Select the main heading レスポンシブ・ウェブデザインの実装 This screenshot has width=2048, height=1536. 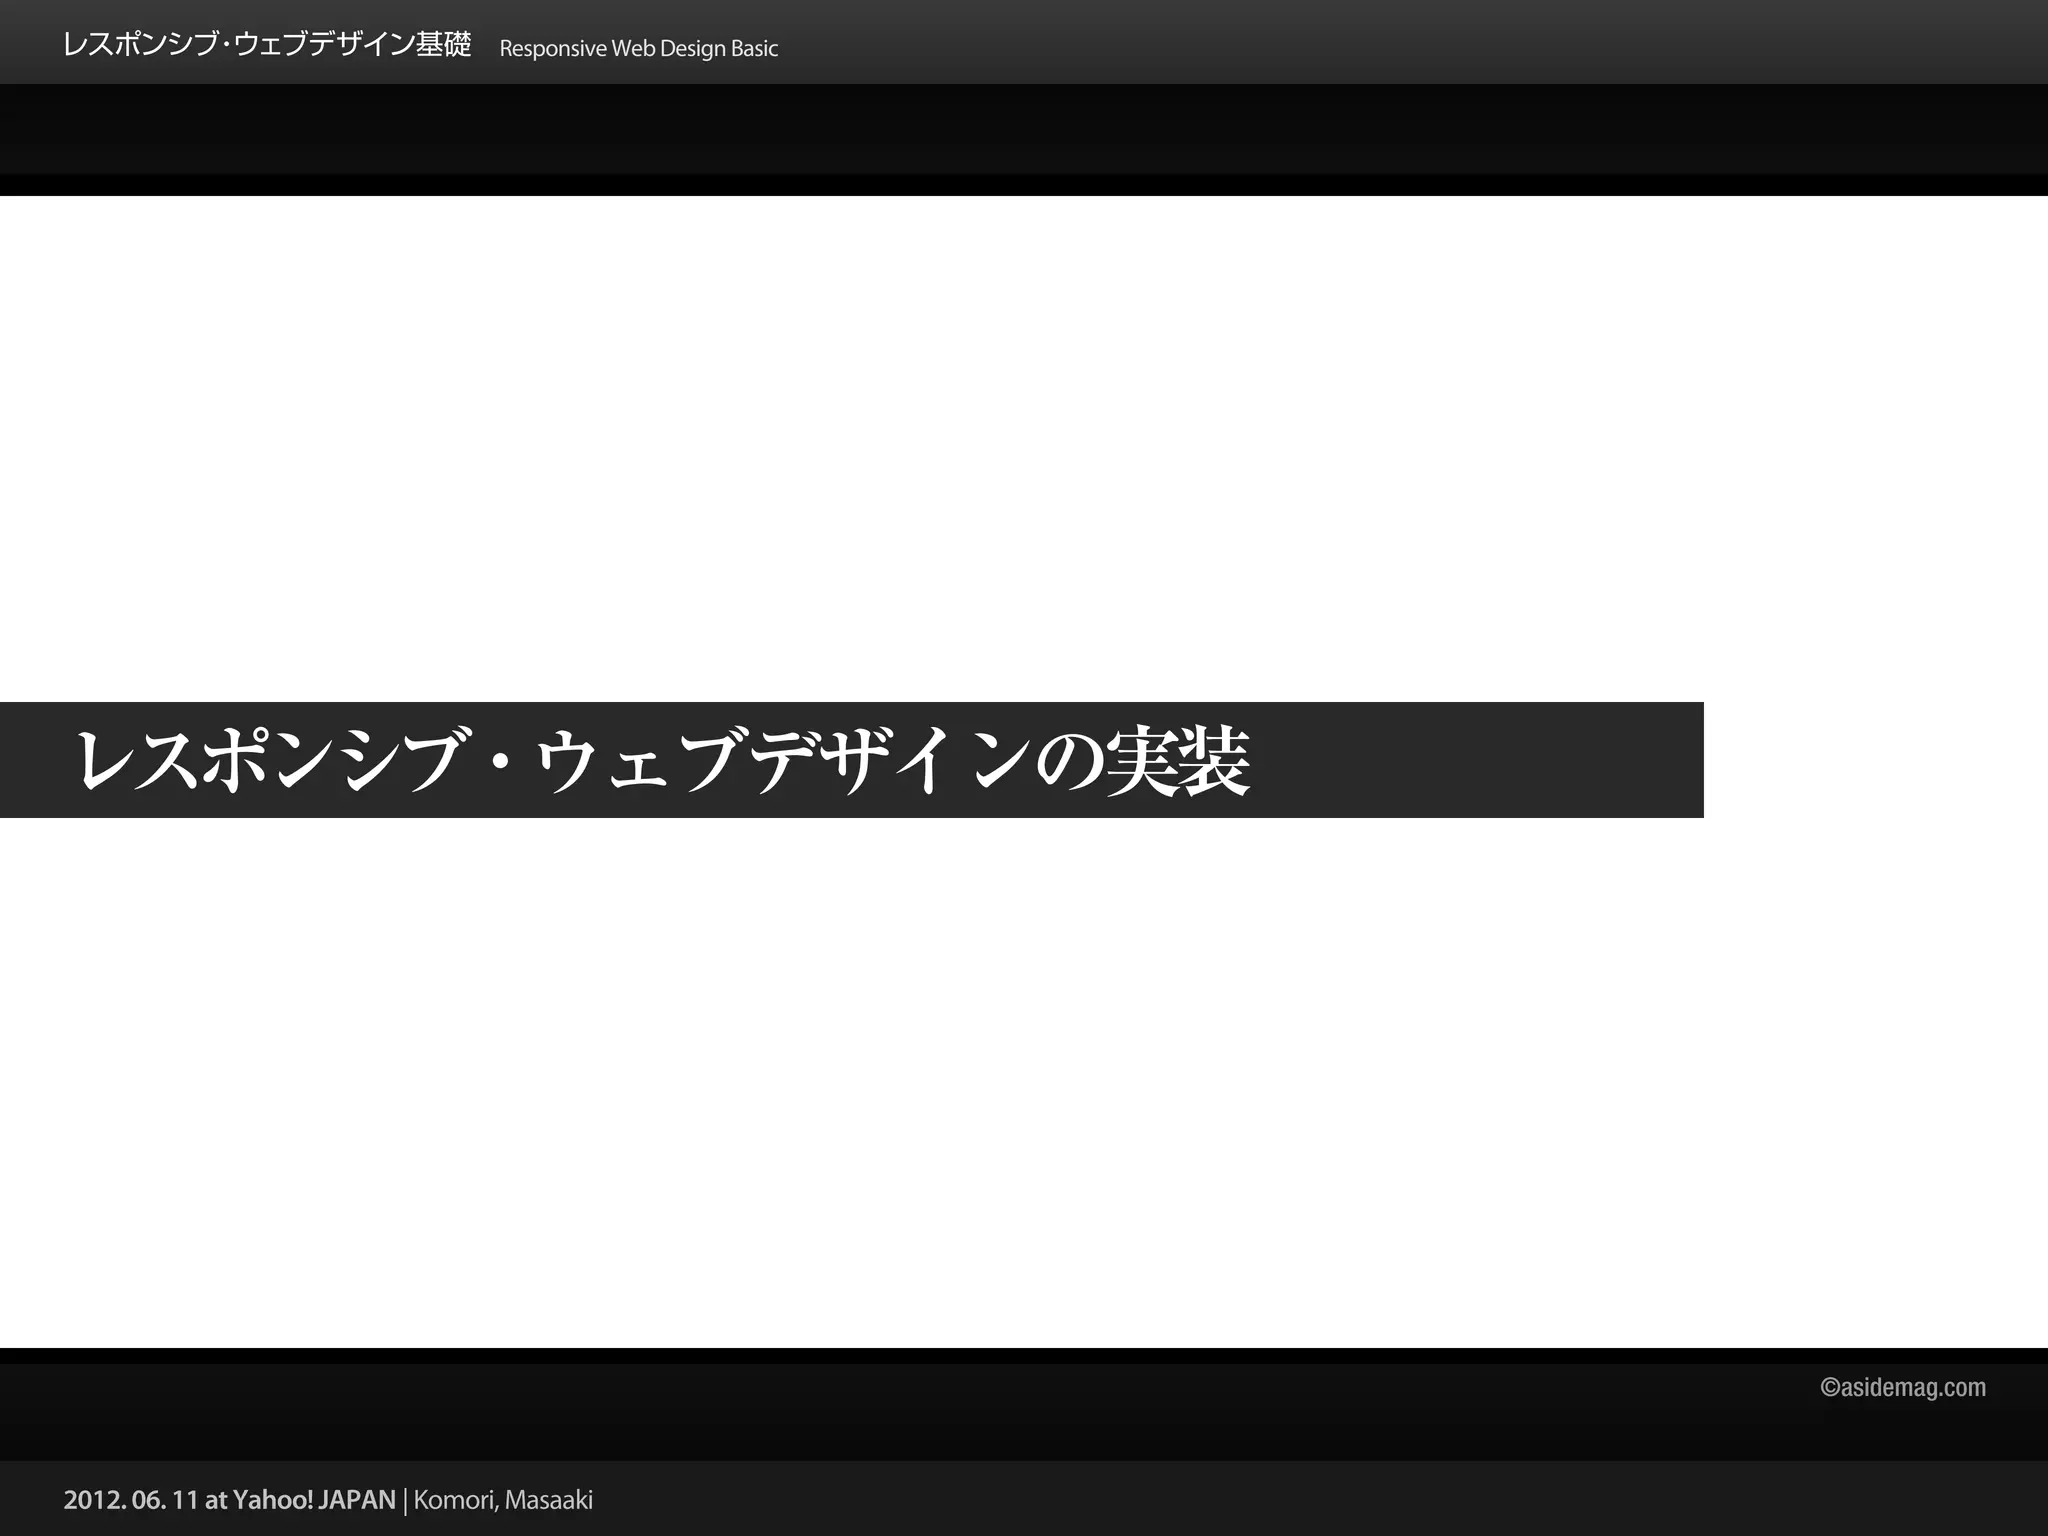coord(662,761)
